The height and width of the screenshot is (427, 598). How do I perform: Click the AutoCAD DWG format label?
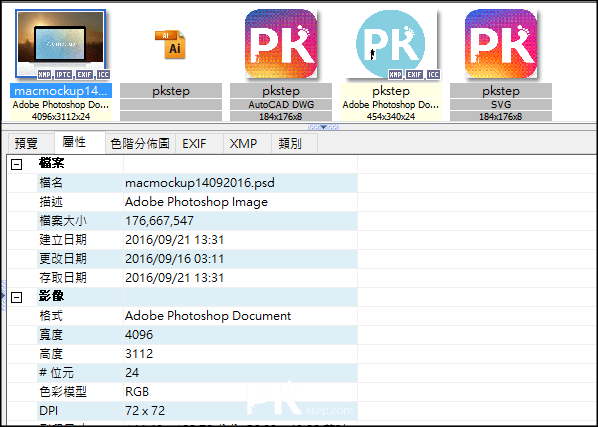pos(281,104)
